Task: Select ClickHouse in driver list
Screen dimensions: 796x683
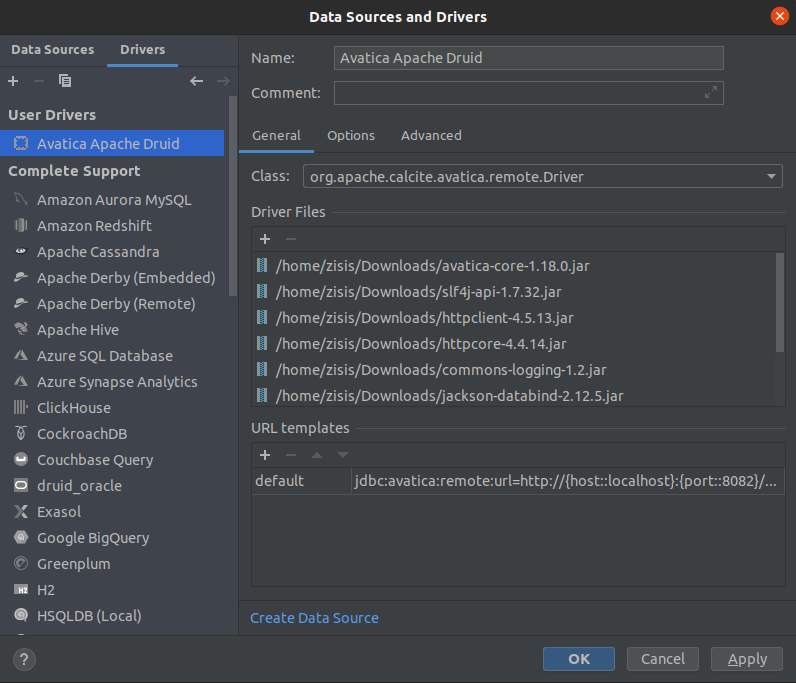Action: point(74,408)
